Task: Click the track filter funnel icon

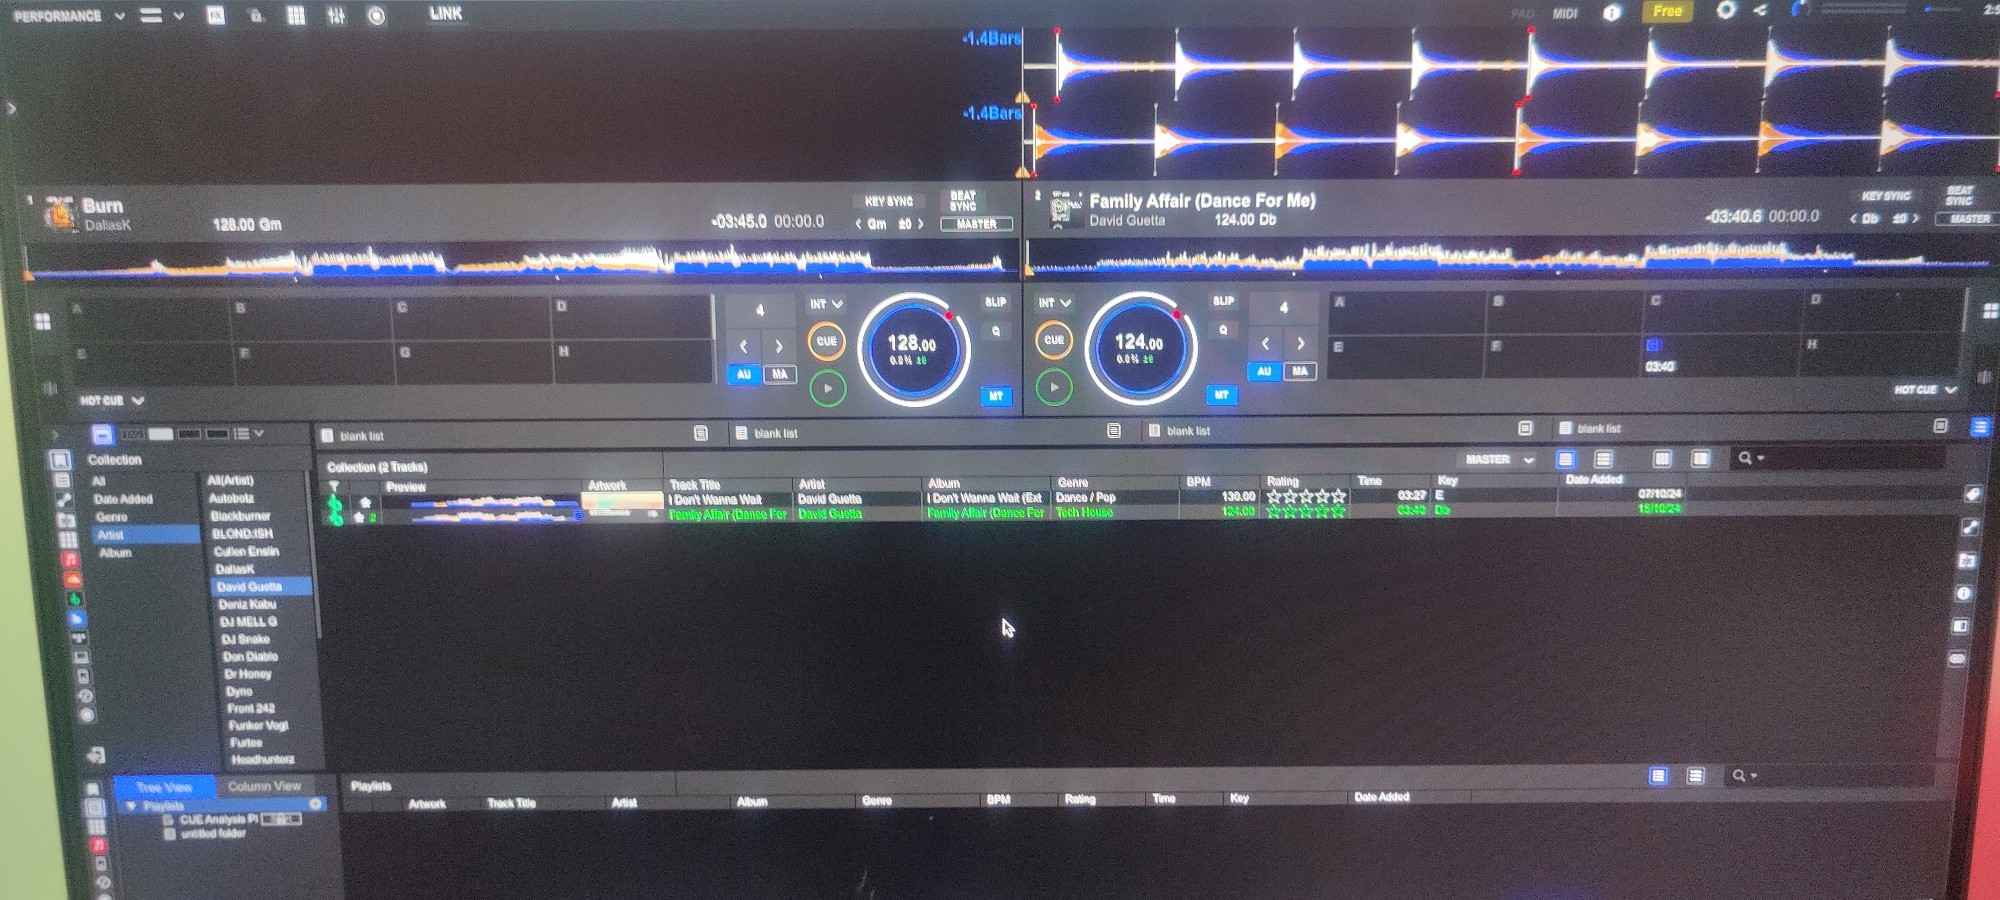Action: (334, 487)
